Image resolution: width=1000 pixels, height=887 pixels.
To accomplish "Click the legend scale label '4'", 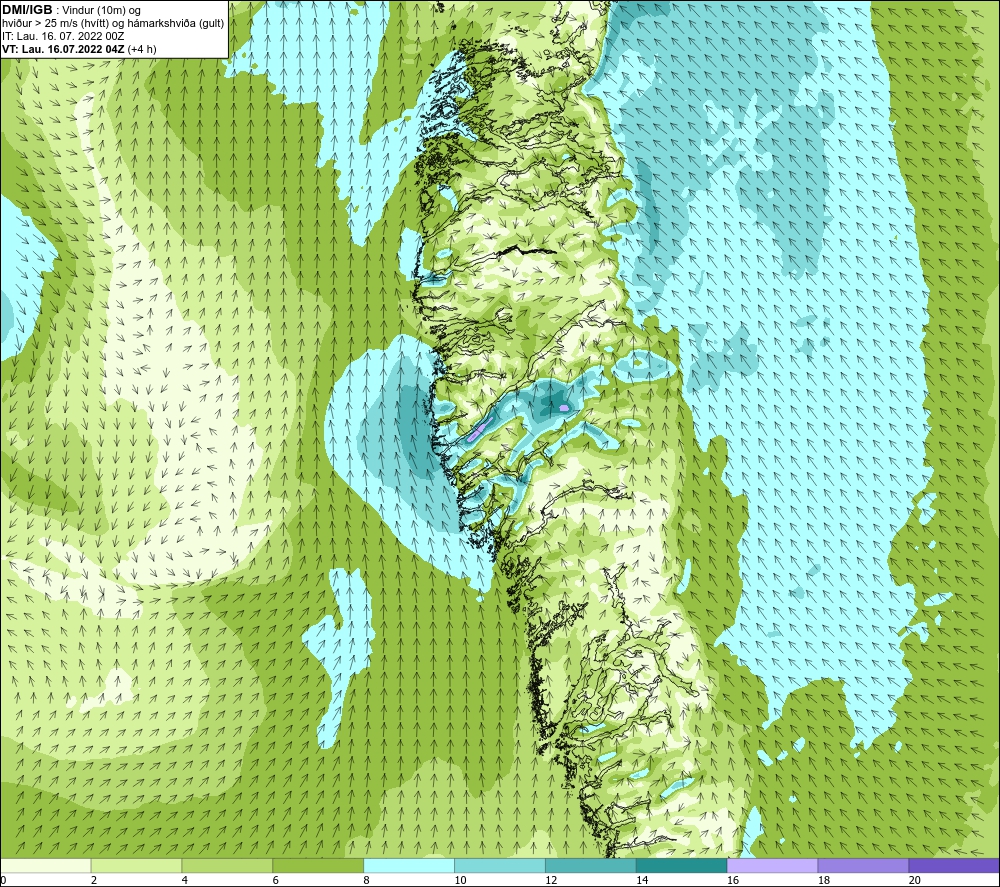I will coord(185,881).
